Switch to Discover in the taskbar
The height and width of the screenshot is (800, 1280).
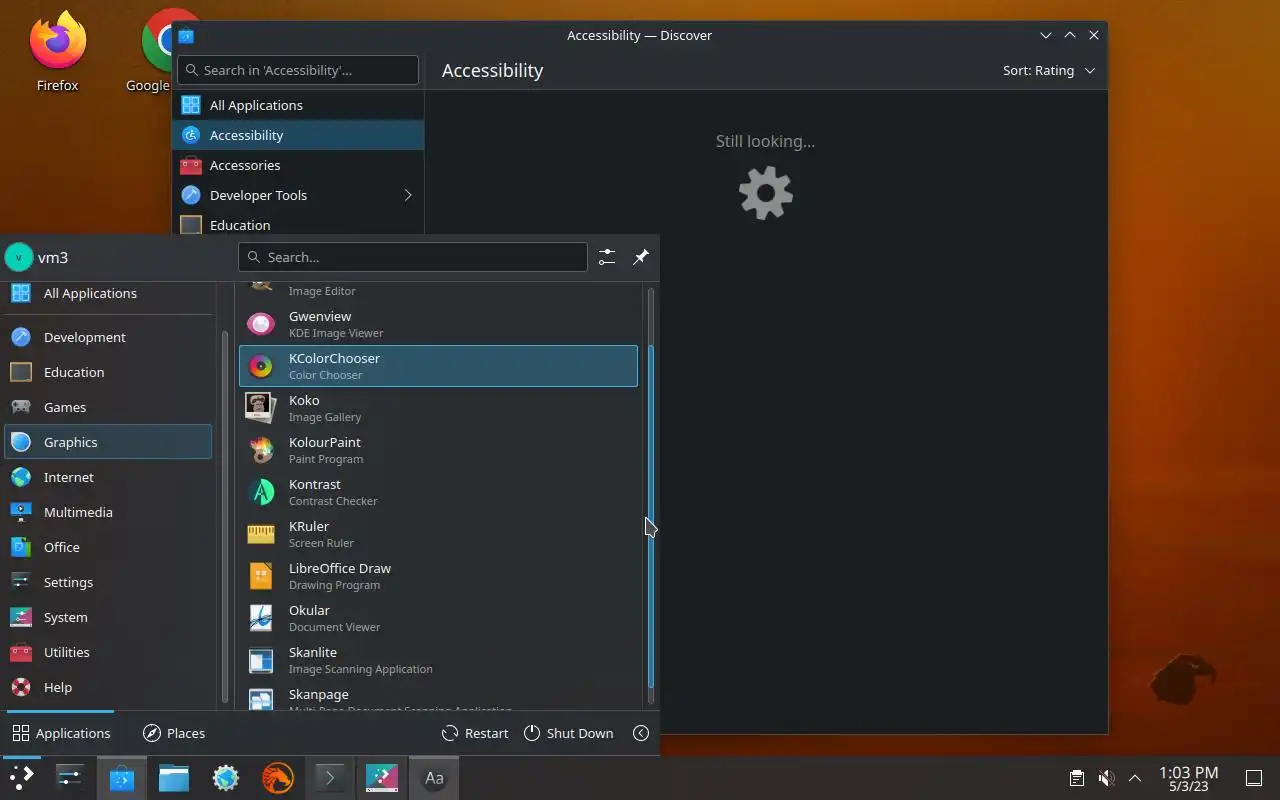pyautogui.click(x=122, y=778)
